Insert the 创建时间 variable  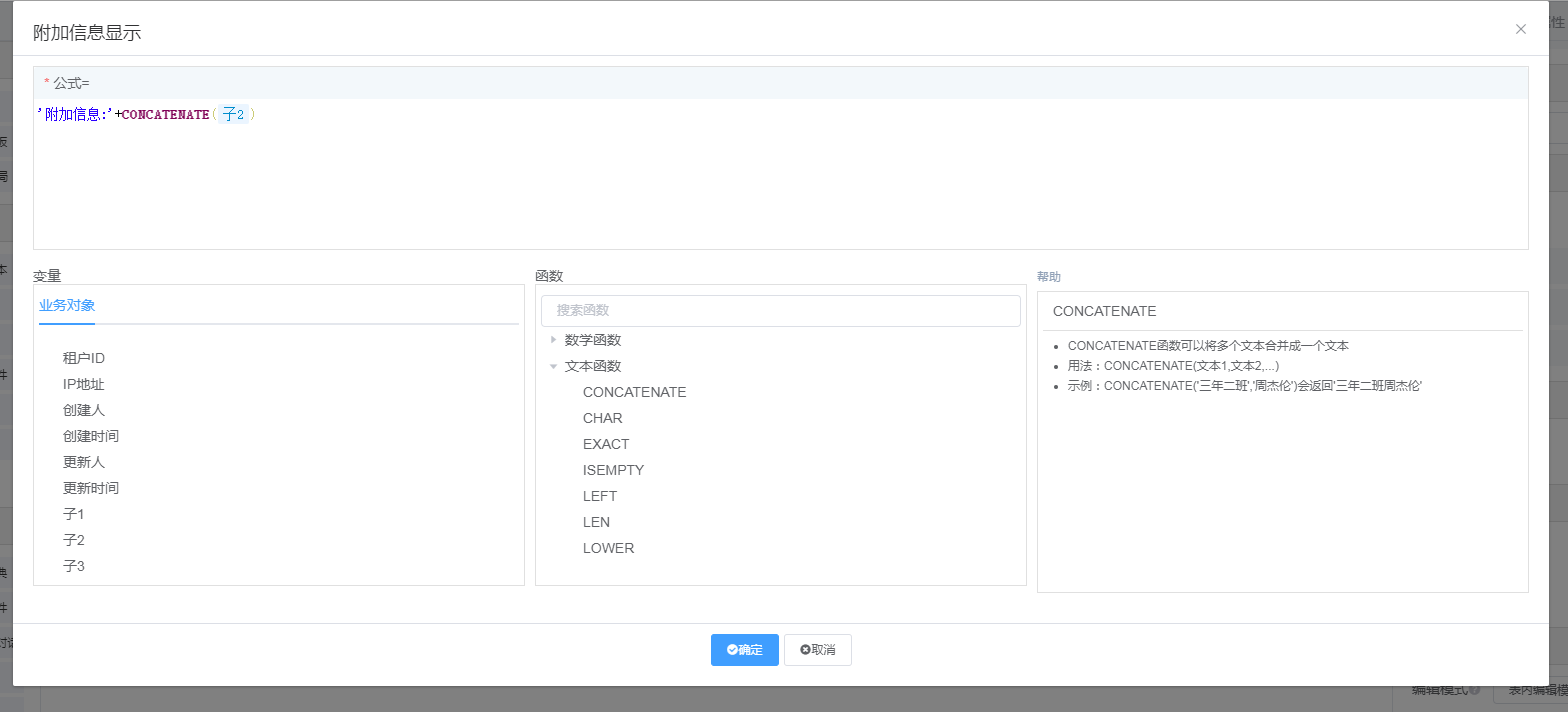click(x=91, y=436)
